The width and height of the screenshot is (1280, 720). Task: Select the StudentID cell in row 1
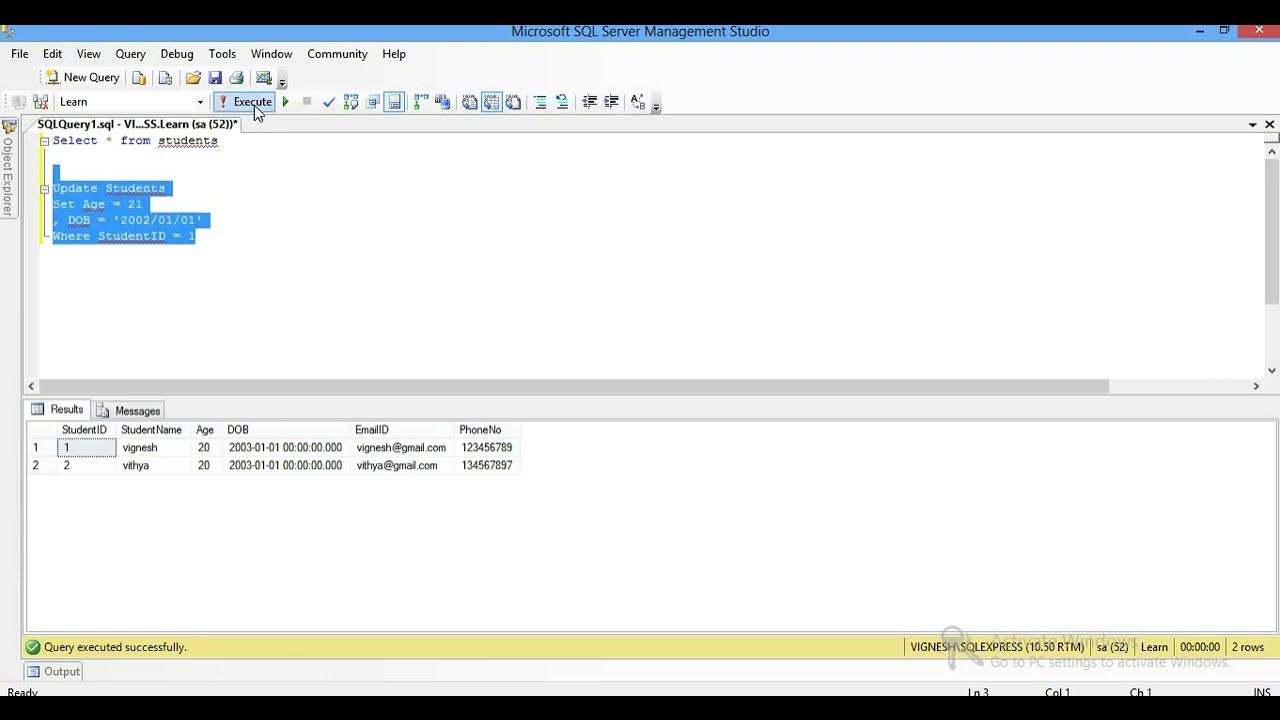pyautogui.click(x=86, y=448)
